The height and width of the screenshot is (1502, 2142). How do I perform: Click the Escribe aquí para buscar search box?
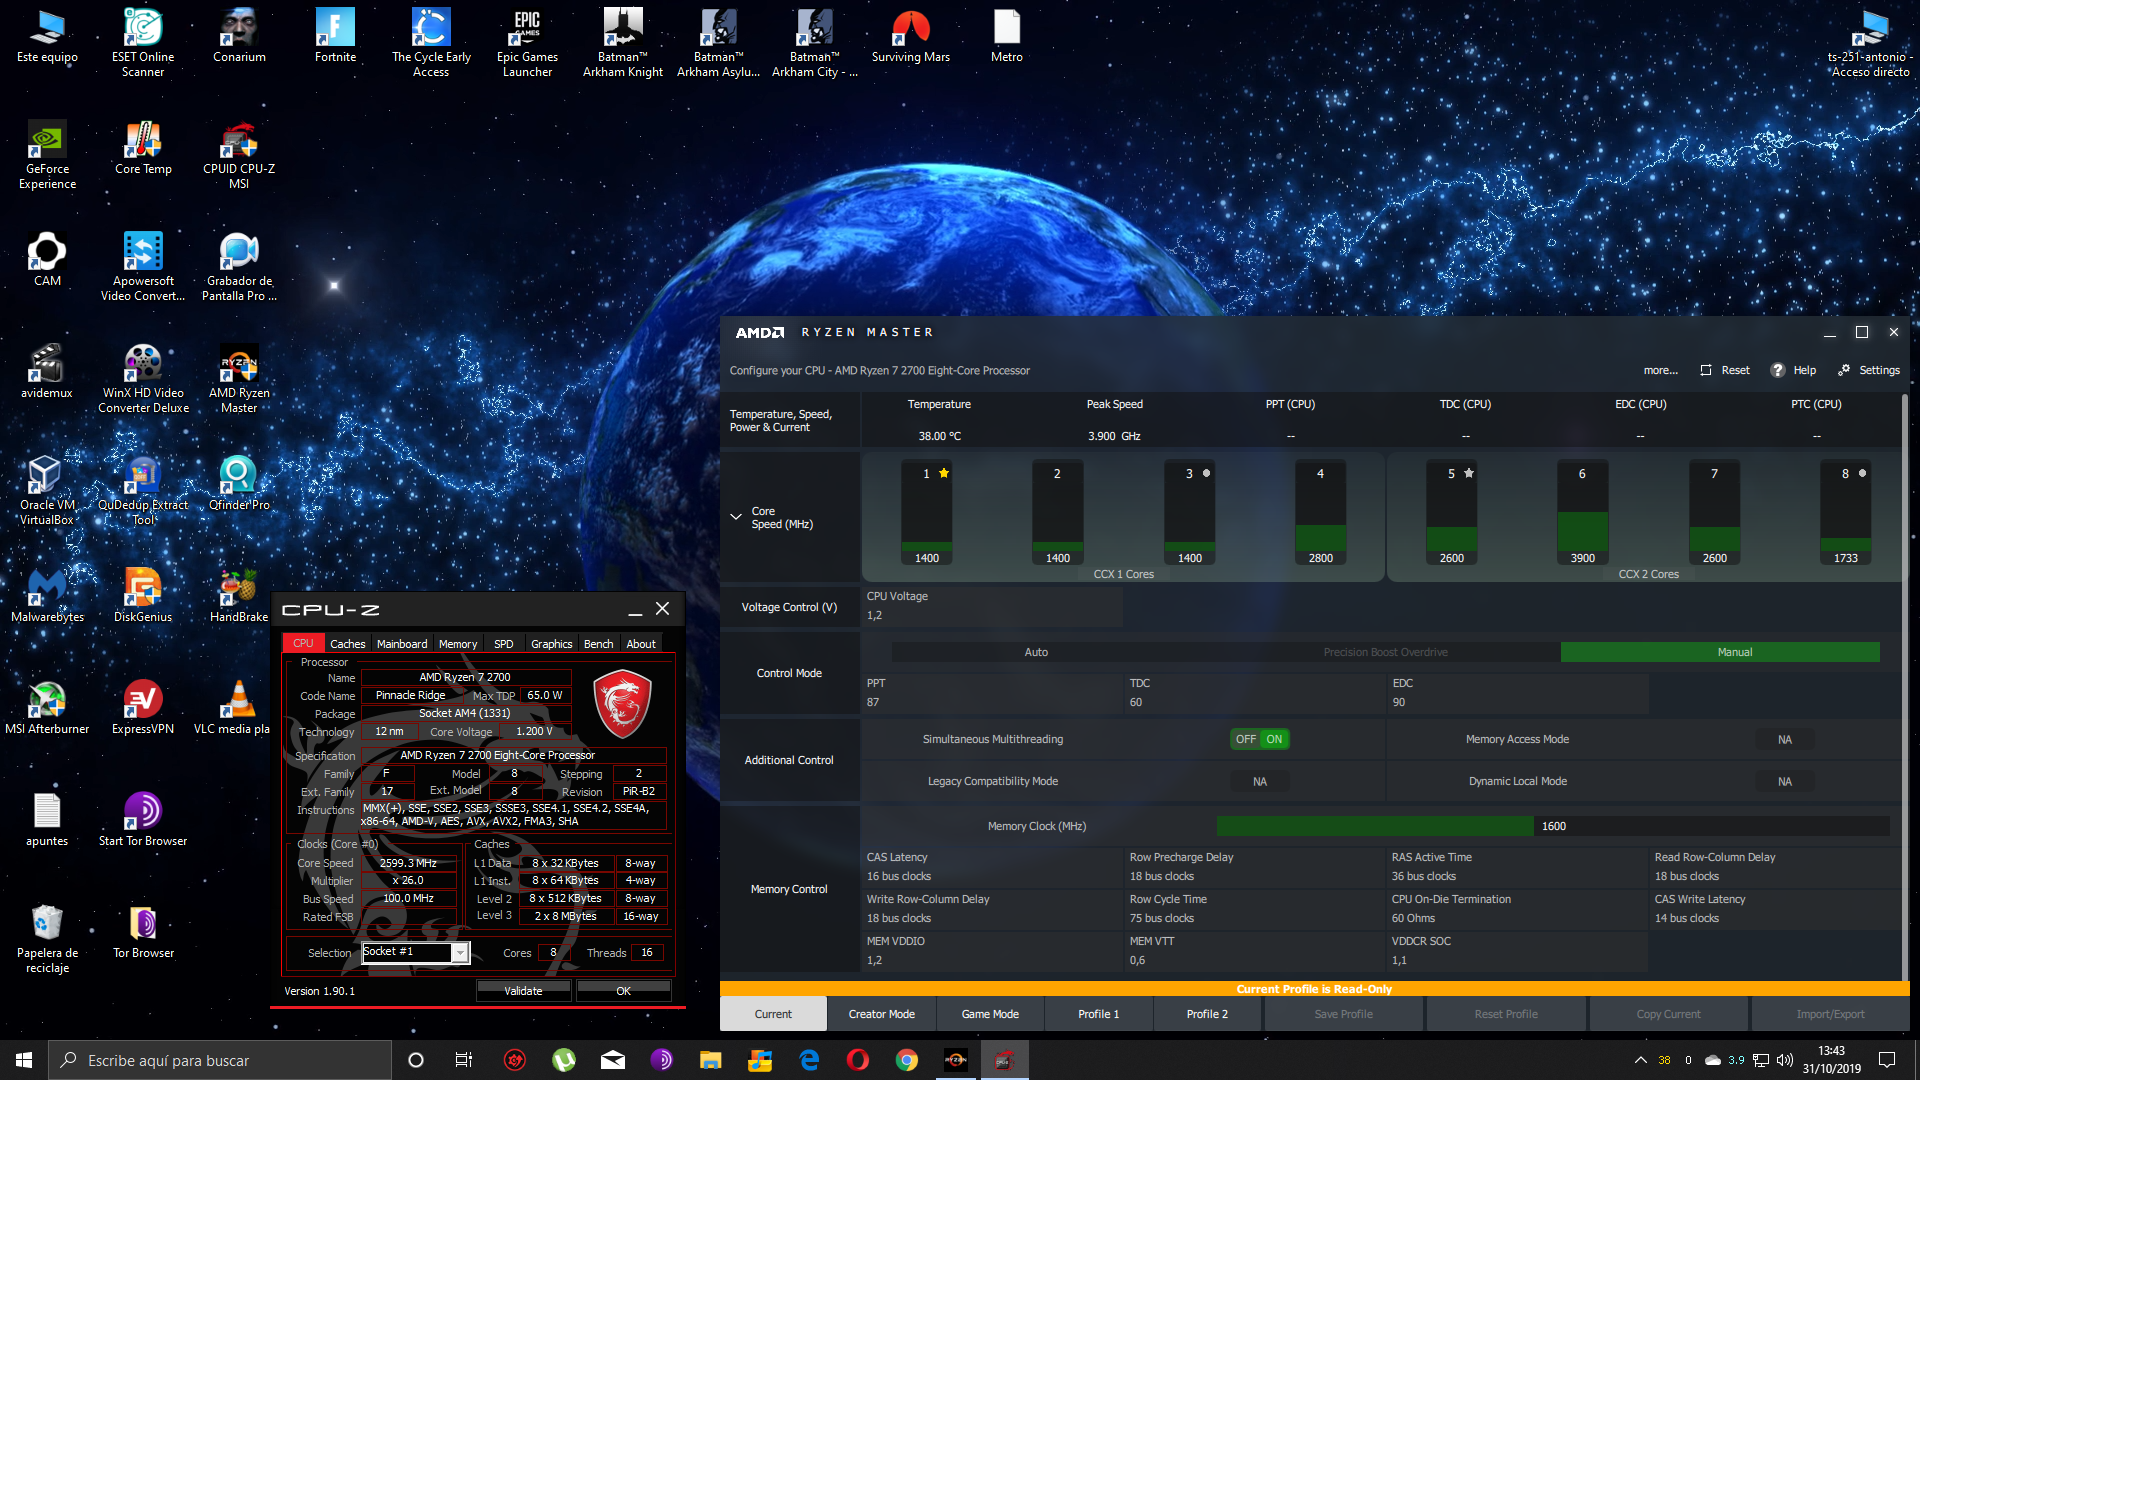(x=220, y=1060)
